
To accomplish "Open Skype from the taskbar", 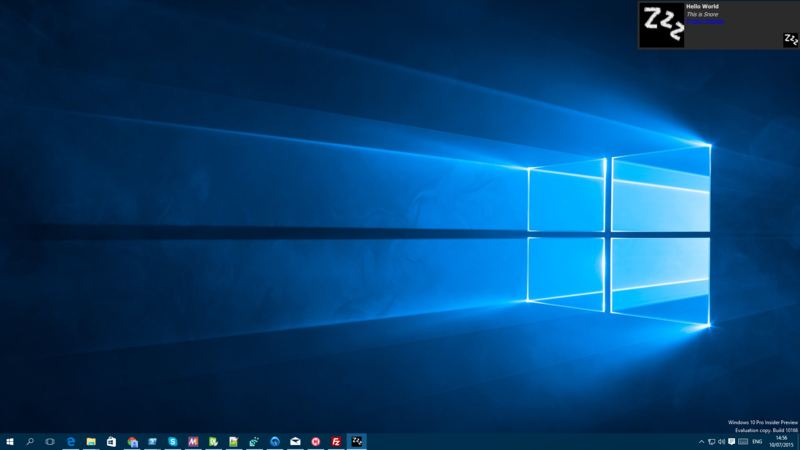I will [172, 442].
